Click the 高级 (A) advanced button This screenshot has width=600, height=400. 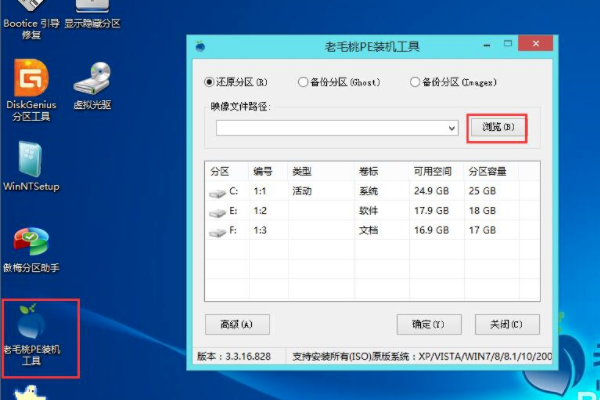click(x=237, y=325)
